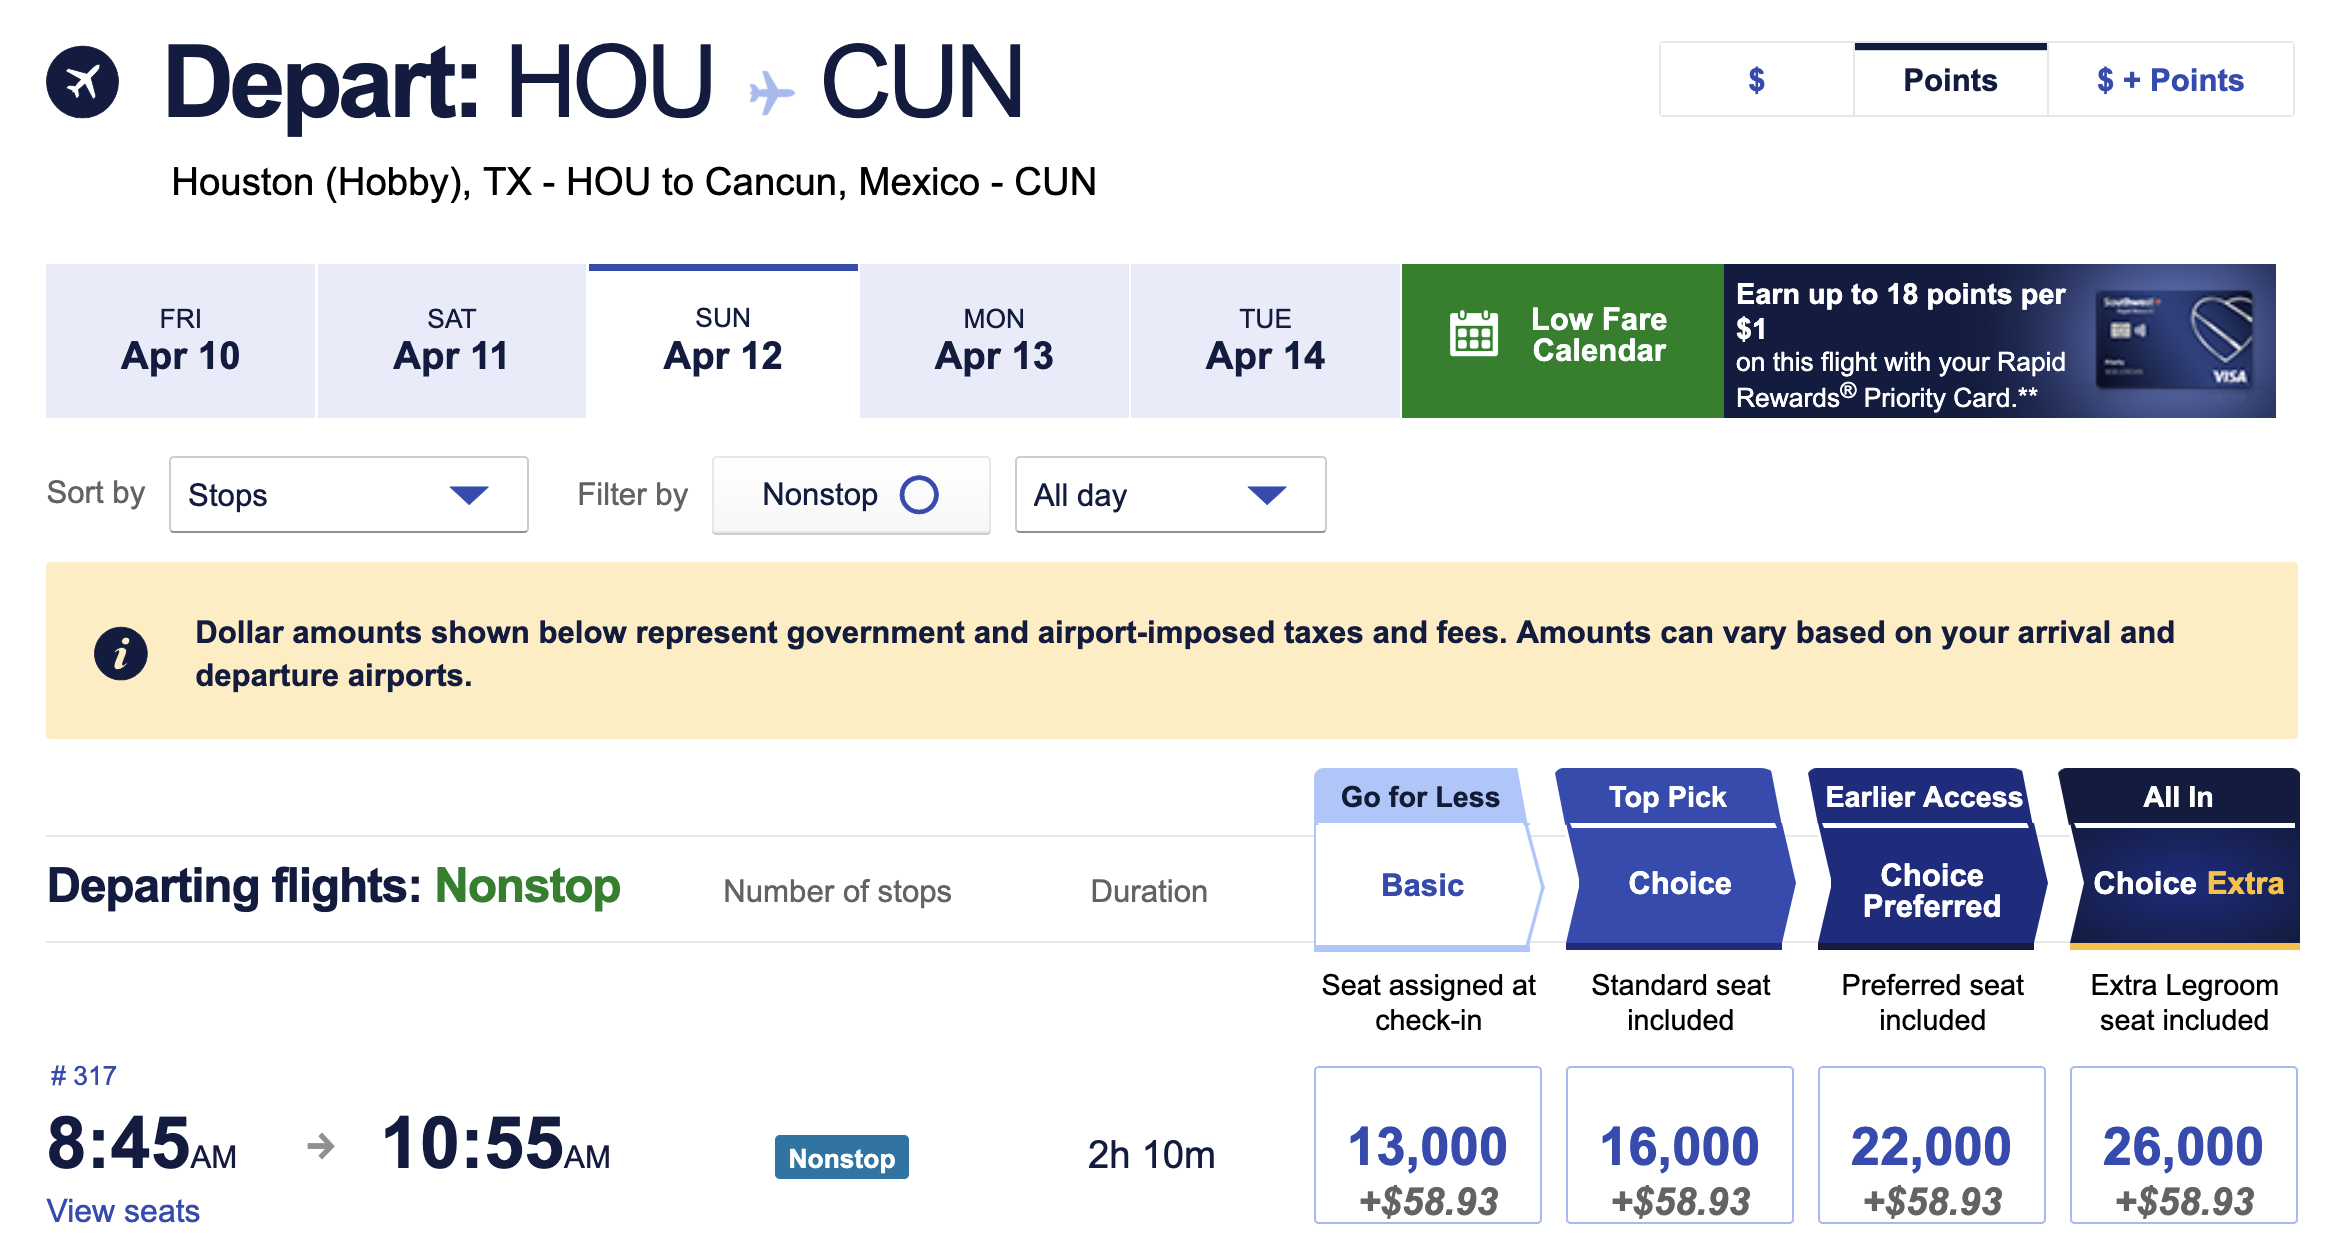Choose the 26,000 points Choice Extra fare
The height and width of the screenshot is (1250, 2332).
tap(2181, 1144)
